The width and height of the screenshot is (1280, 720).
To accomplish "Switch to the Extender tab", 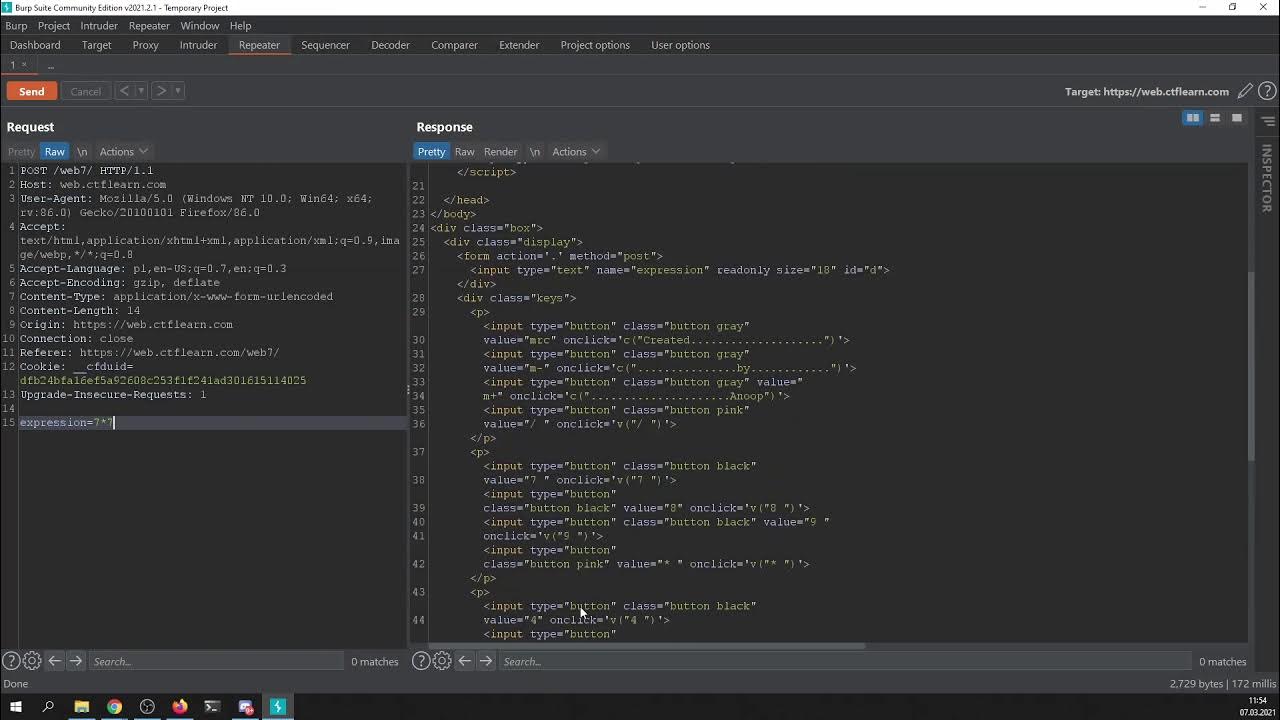I will point(519,45).
